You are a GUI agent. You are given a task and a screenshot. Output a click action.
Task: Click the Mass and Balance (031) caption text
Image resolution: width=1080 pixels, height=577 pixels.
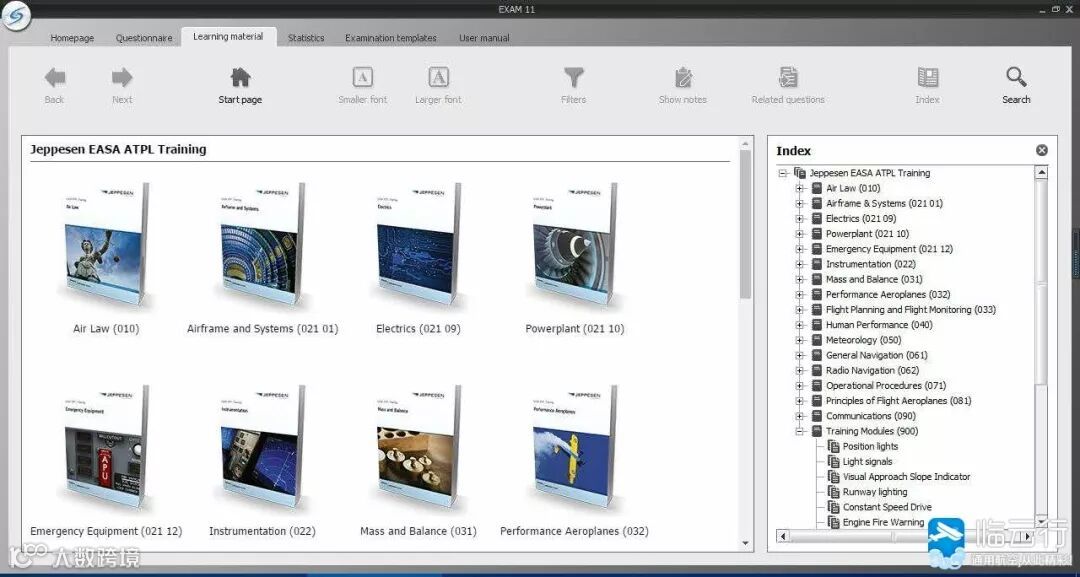point(418,531)
